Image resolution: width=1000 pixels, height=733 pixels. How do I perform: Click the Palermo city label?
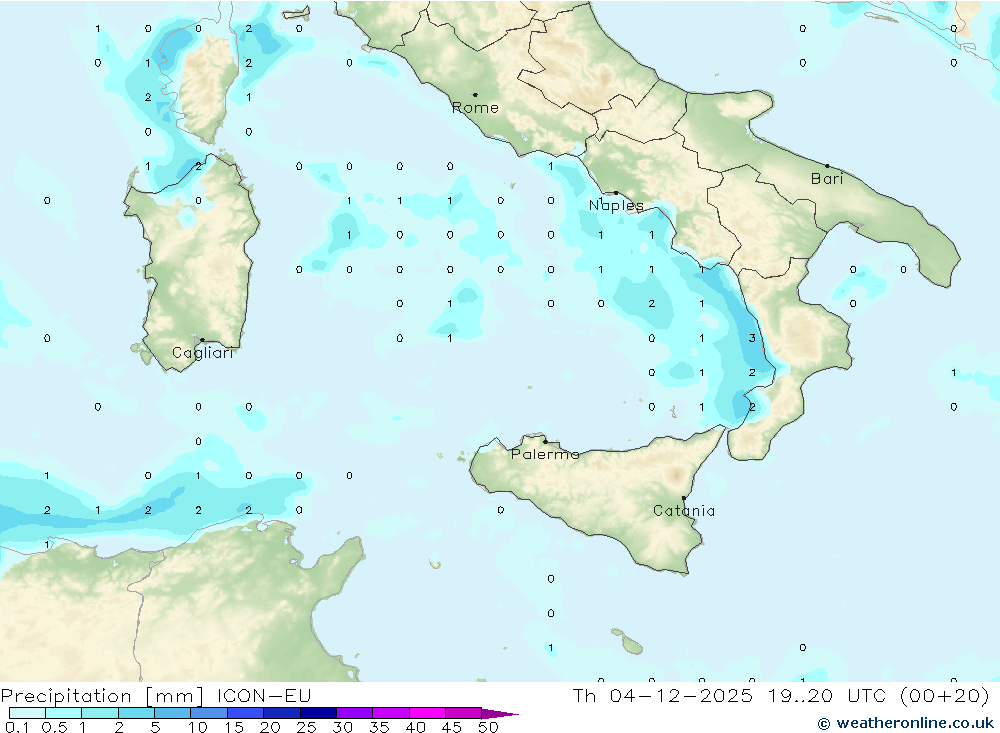[x=545, y=454]
